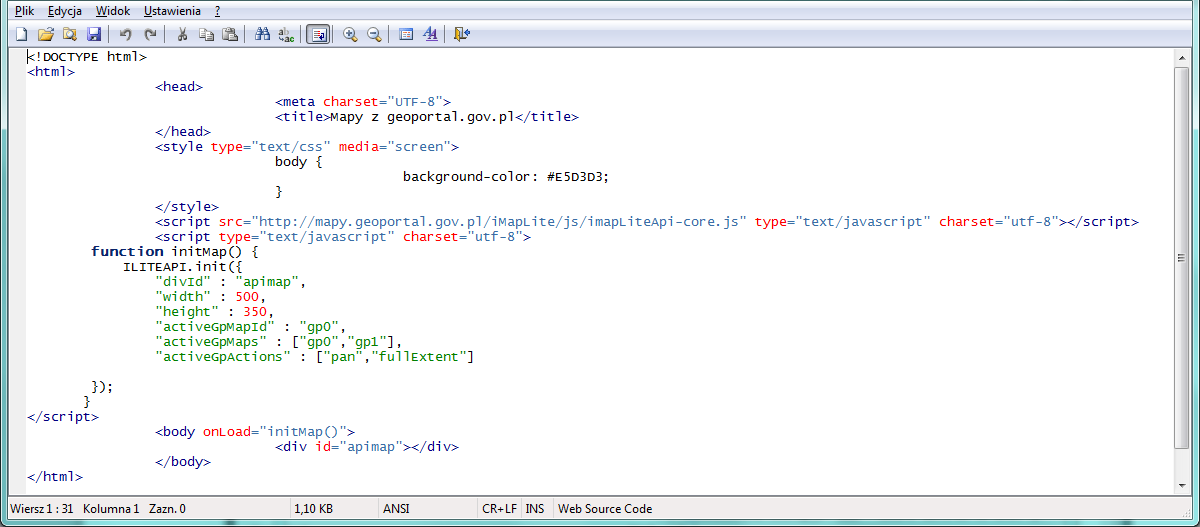This screenshot has height=527, width=1200.
Task: Click the imapLiteApi-core.js script URL
Action: (x=499, y=221)
